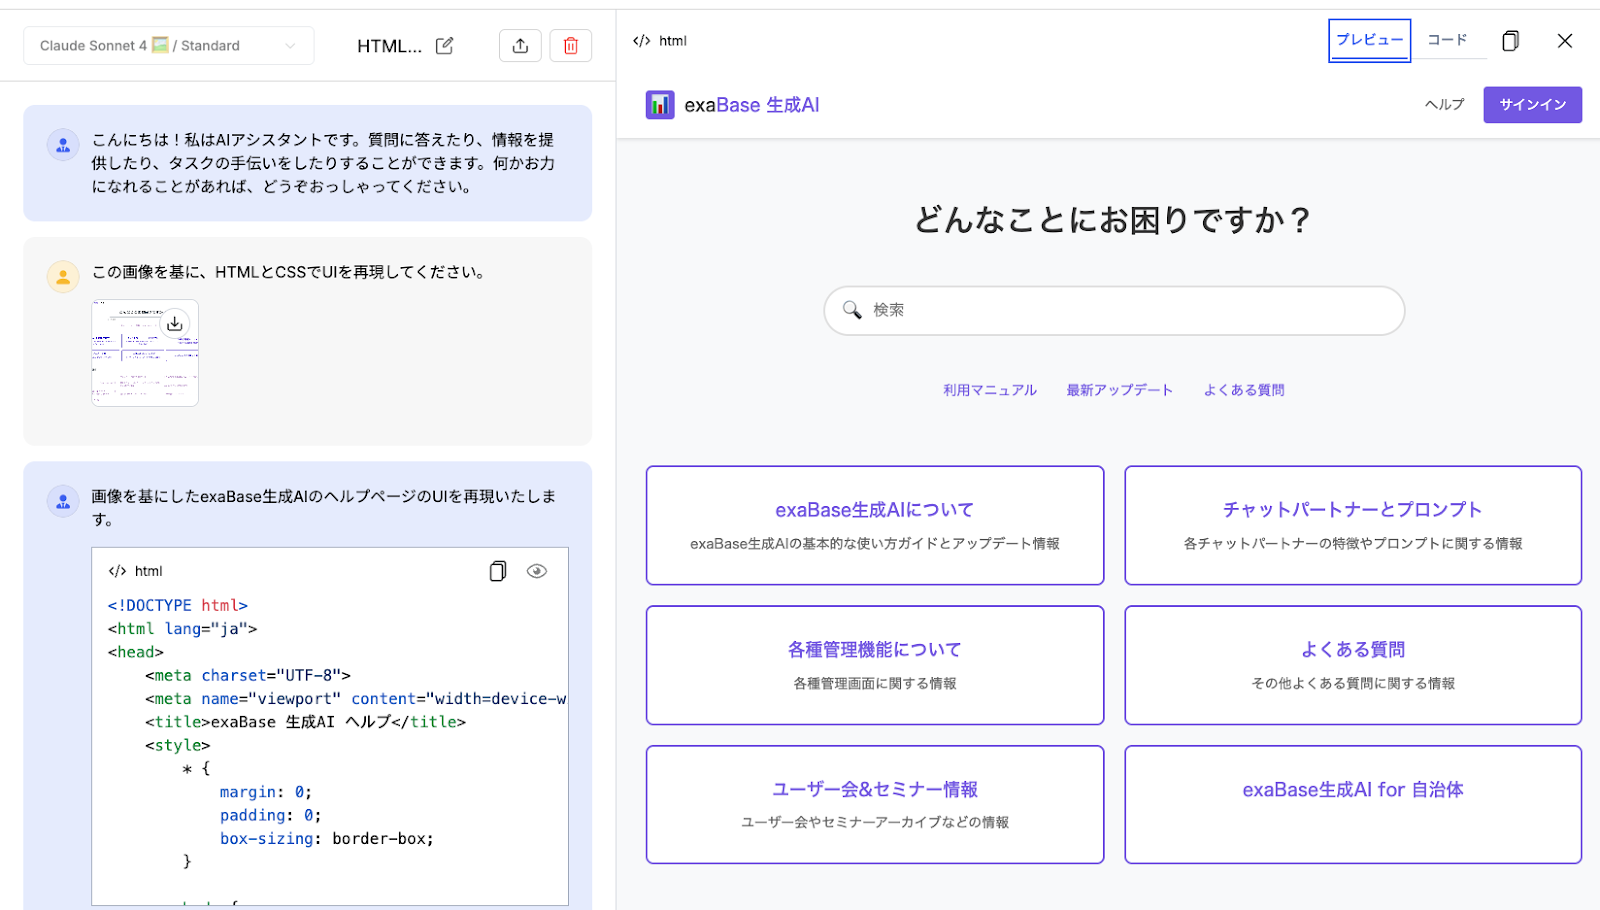Open the attached screenshot thumbnail

tap(145, 353)
